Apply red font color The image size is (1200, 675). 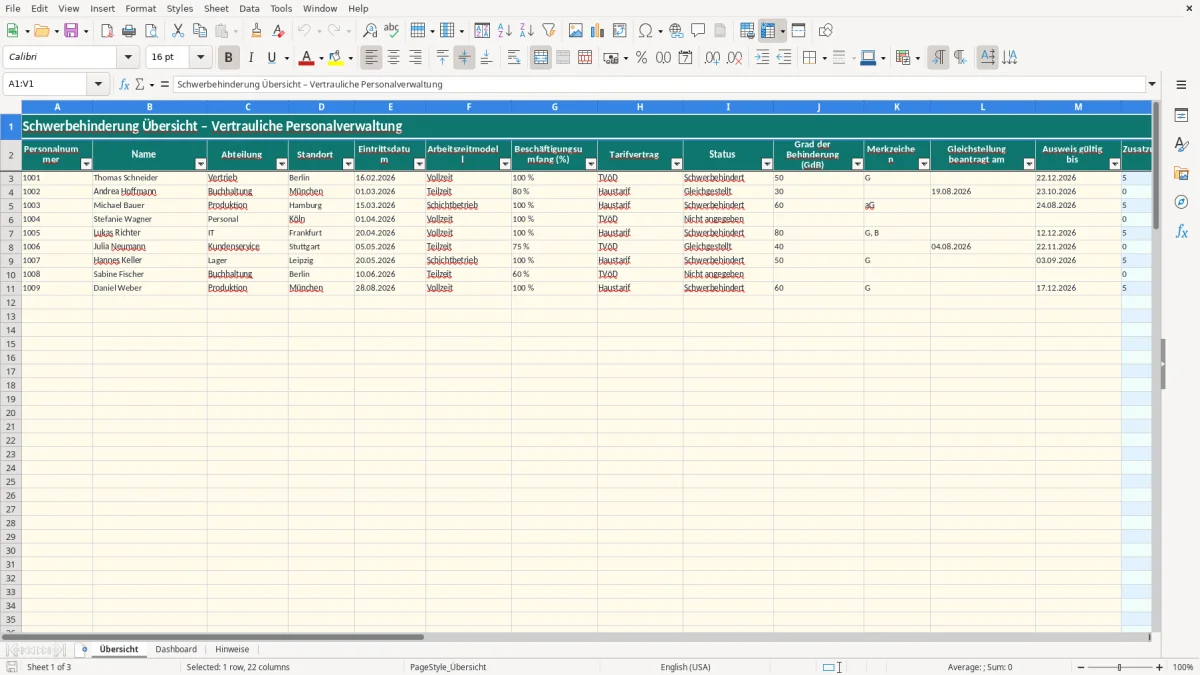click(x=306, y=58)
